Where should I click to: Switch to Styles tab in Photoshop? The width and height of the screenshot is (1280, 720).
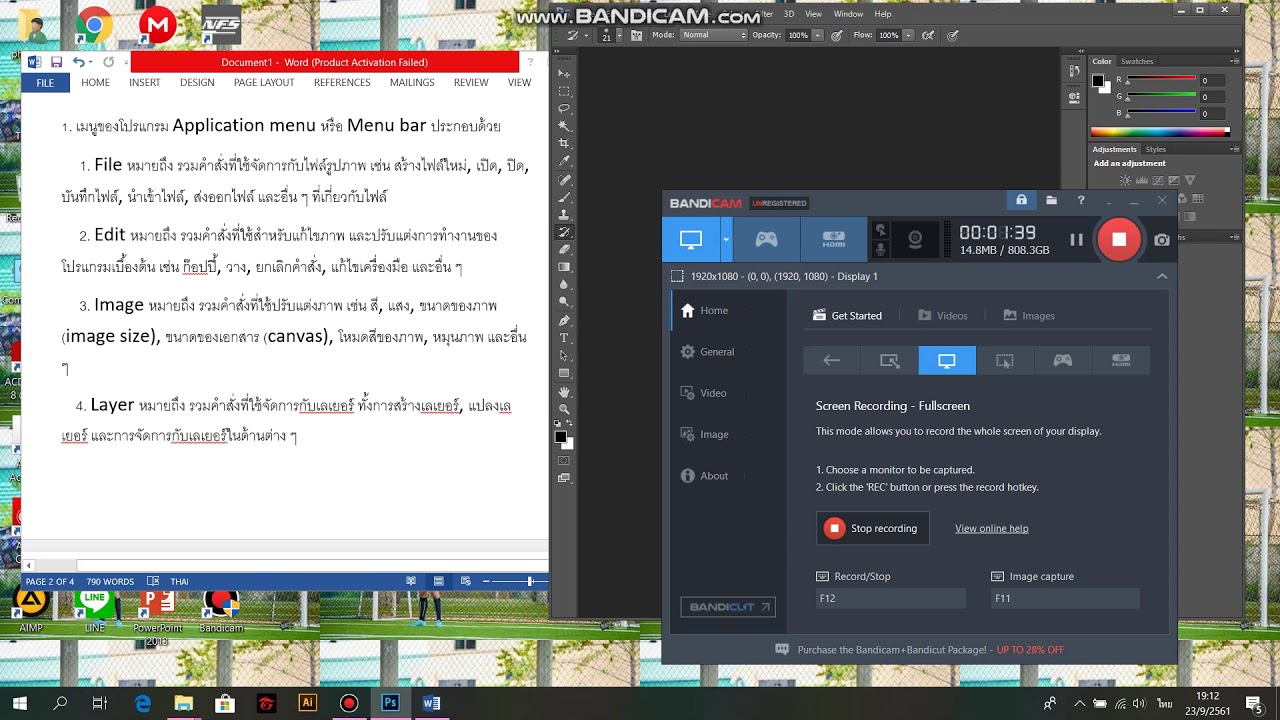click(x=1155, y=149)
